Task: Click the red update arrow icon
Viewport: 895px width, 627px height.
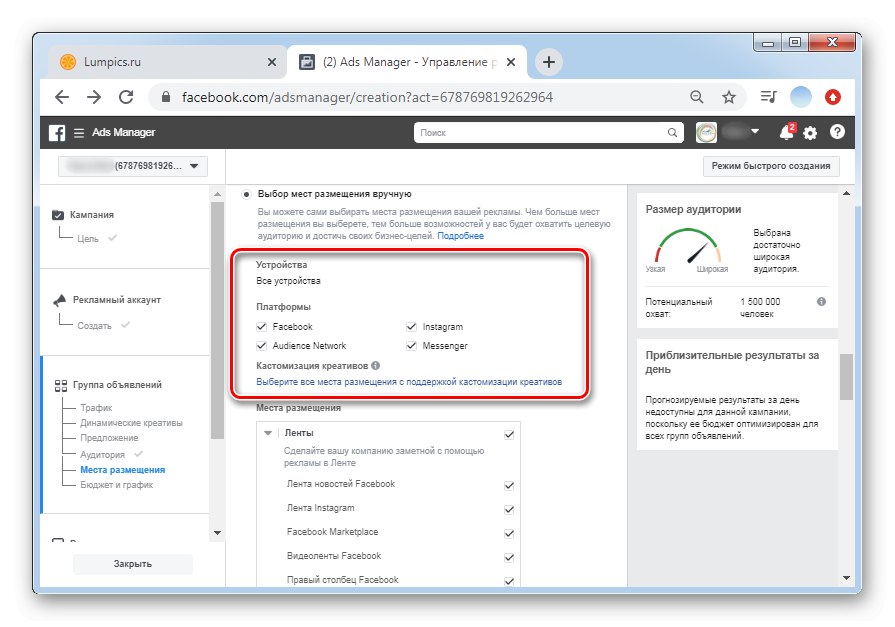Action: pyautogui.click(x=833, y=97)
